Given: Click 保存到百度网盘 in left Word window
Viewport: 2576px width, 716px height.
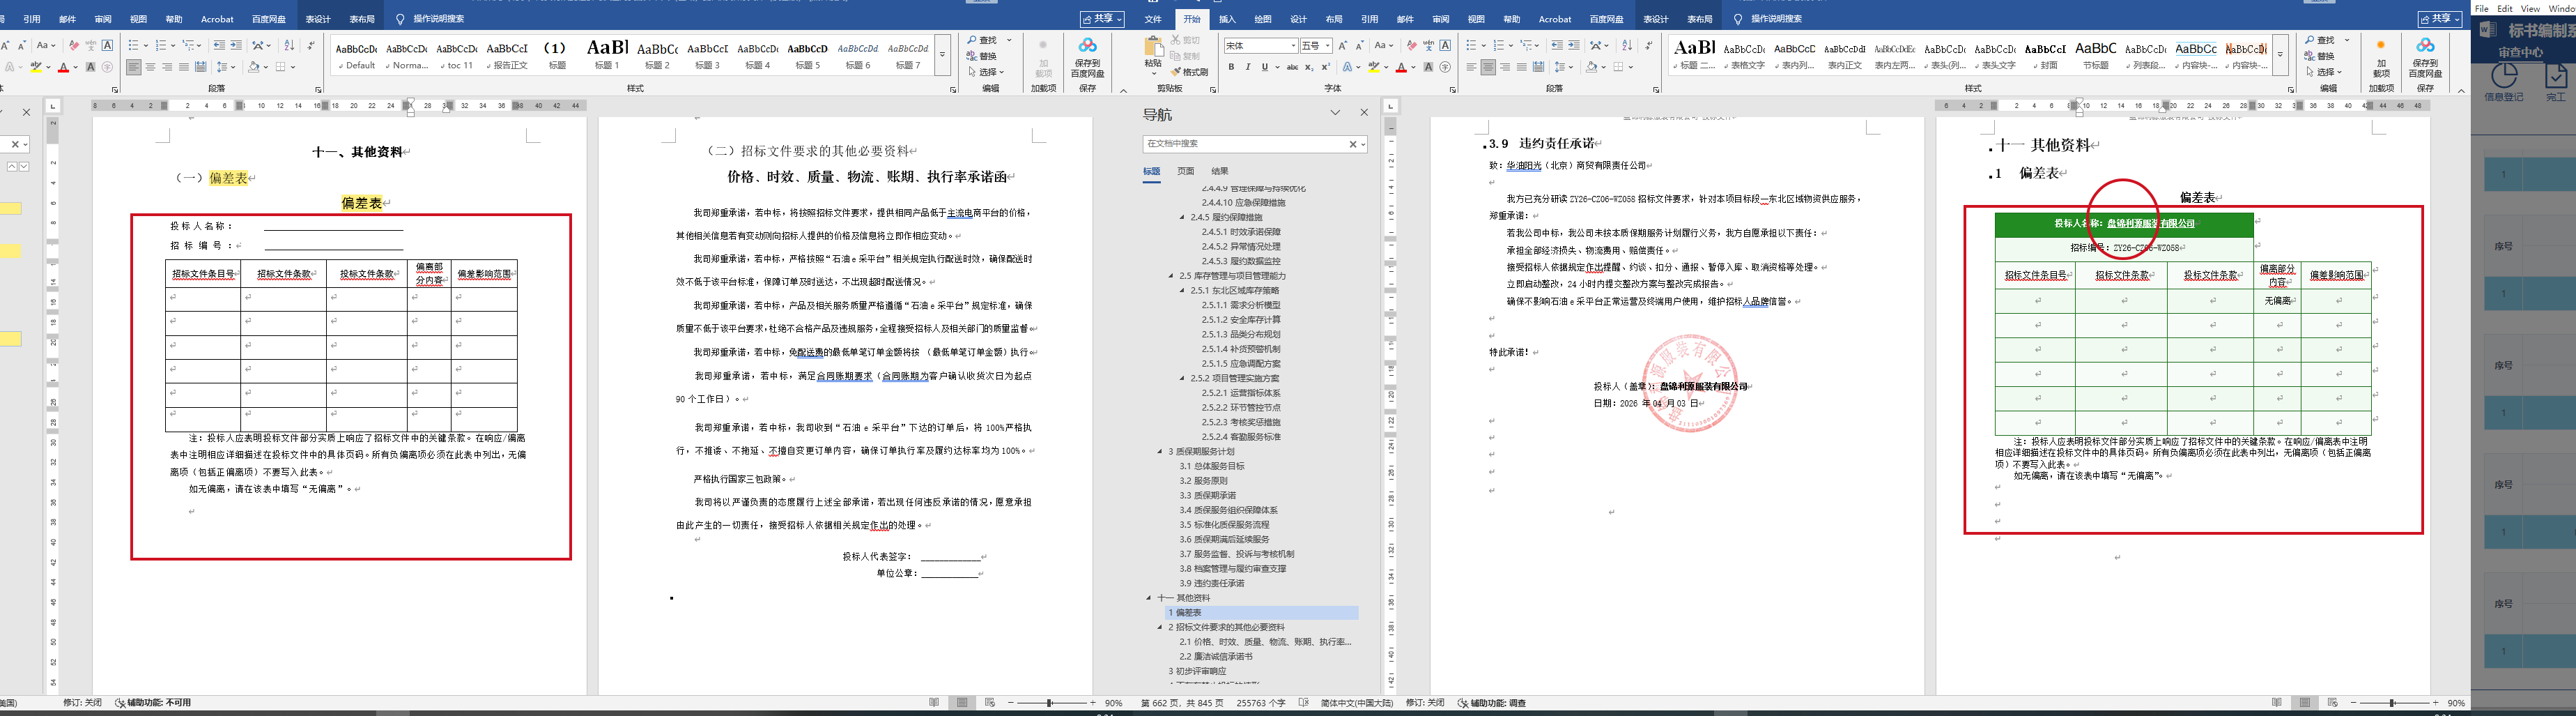Looking at the screenshot, I should coord(1087,58).
